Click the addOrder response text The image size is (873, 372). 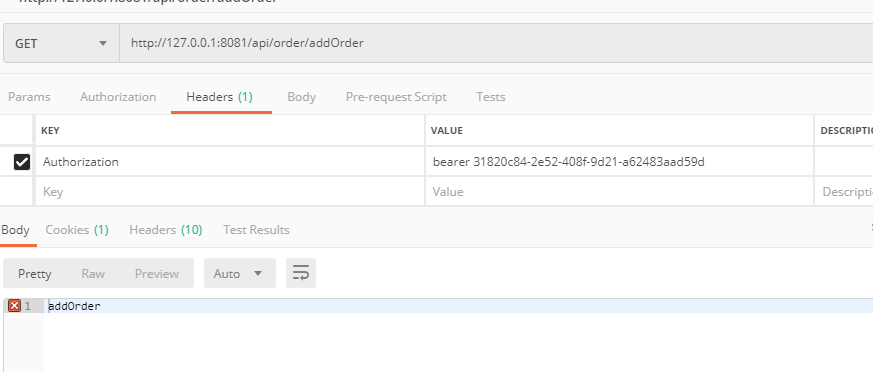tap(75, 306)
